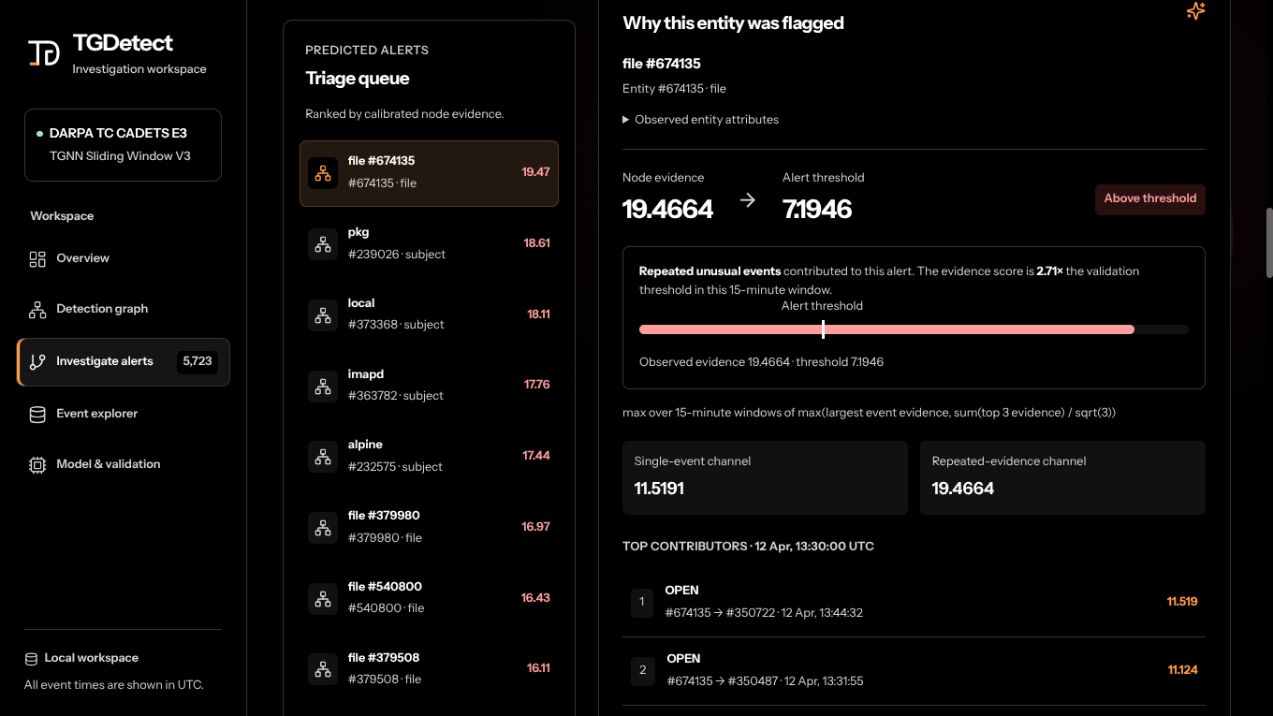
Task: Click score 18.61 for pkg
Action: pos(536,243)
